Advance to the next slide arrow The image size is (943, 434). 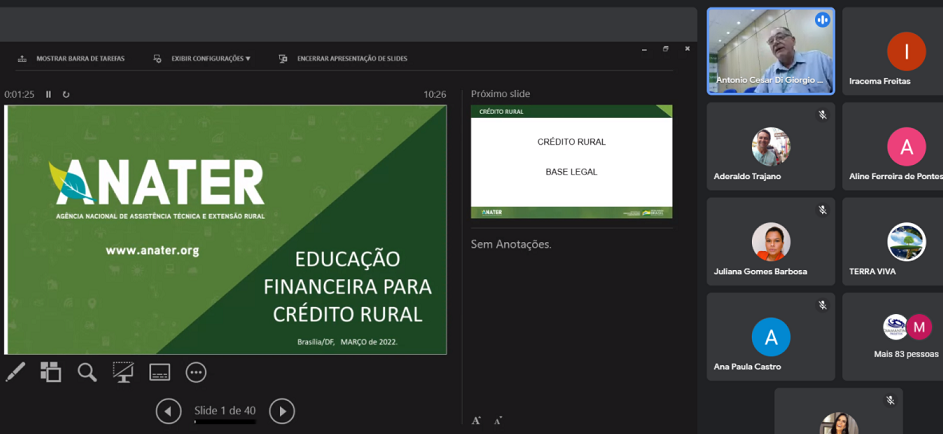[x=282, y=411]
